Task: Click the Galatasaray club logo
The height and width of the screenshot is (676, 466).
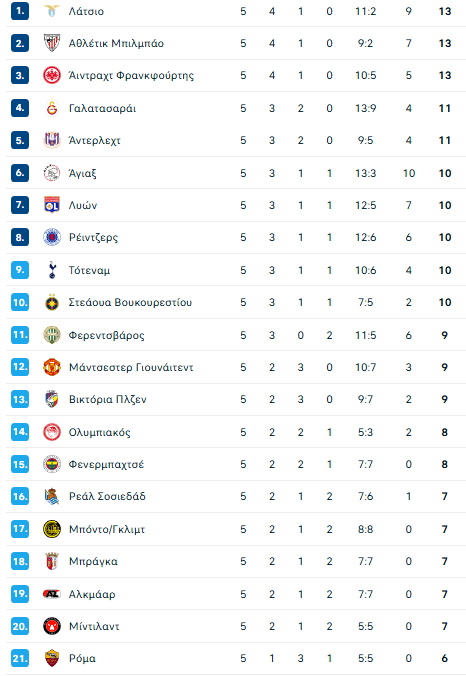Action: 52,108
